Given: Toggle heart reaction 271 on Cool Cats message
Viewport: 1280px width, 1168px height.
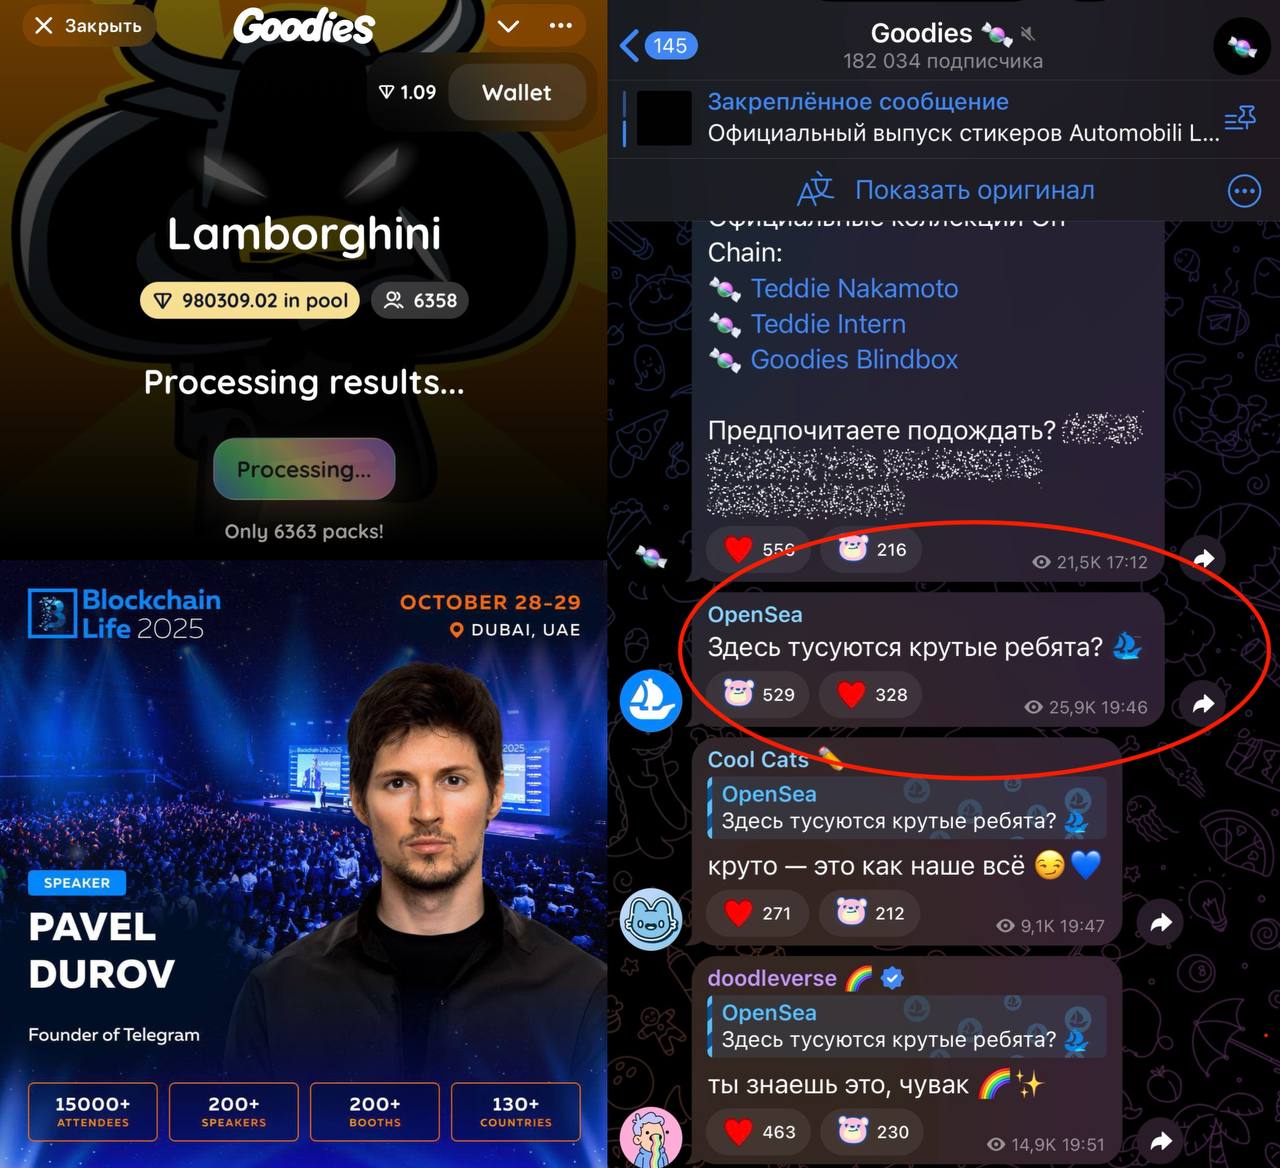Looking at the screenshot, I should [x=759, y=913].
